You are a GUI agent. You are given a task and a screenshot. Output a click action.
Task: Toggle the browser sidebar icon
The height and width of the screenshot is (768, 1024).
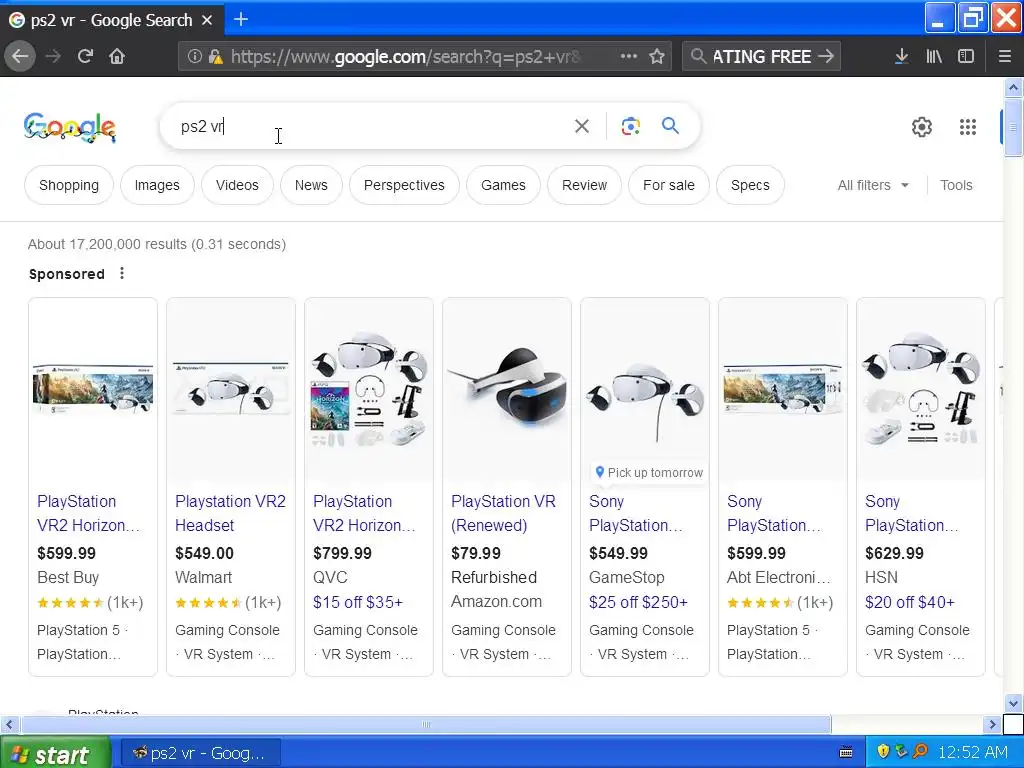tap(966, 57)
